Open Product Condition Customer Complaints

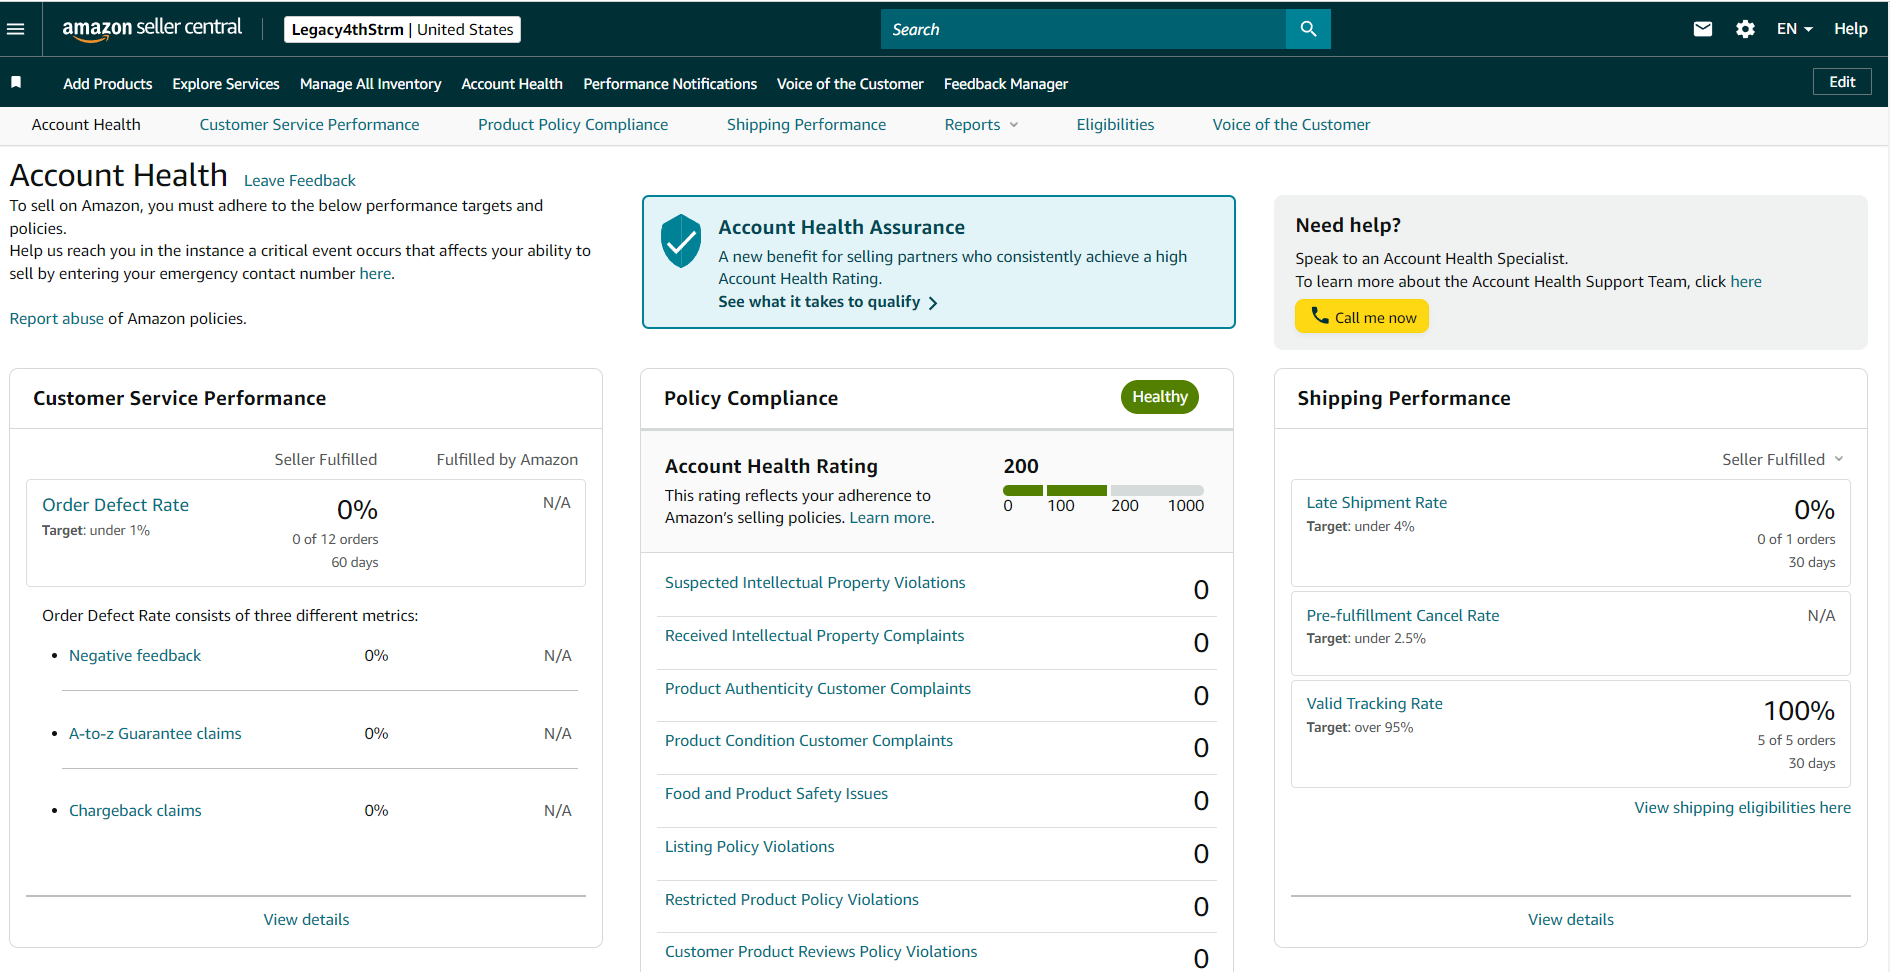[x=809, y=741]
